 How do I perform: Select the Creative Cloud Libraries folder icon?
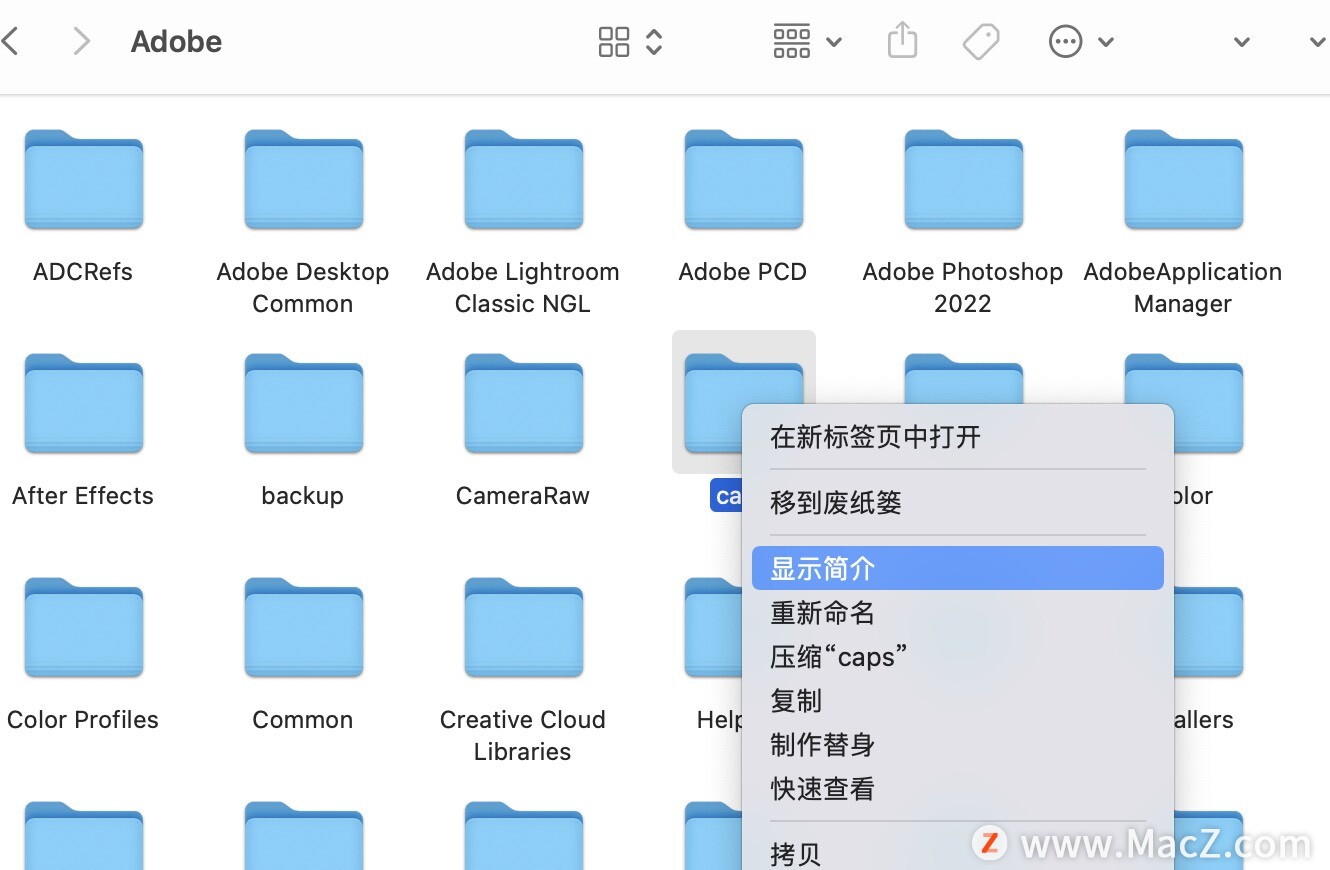(x=524, y=628)
